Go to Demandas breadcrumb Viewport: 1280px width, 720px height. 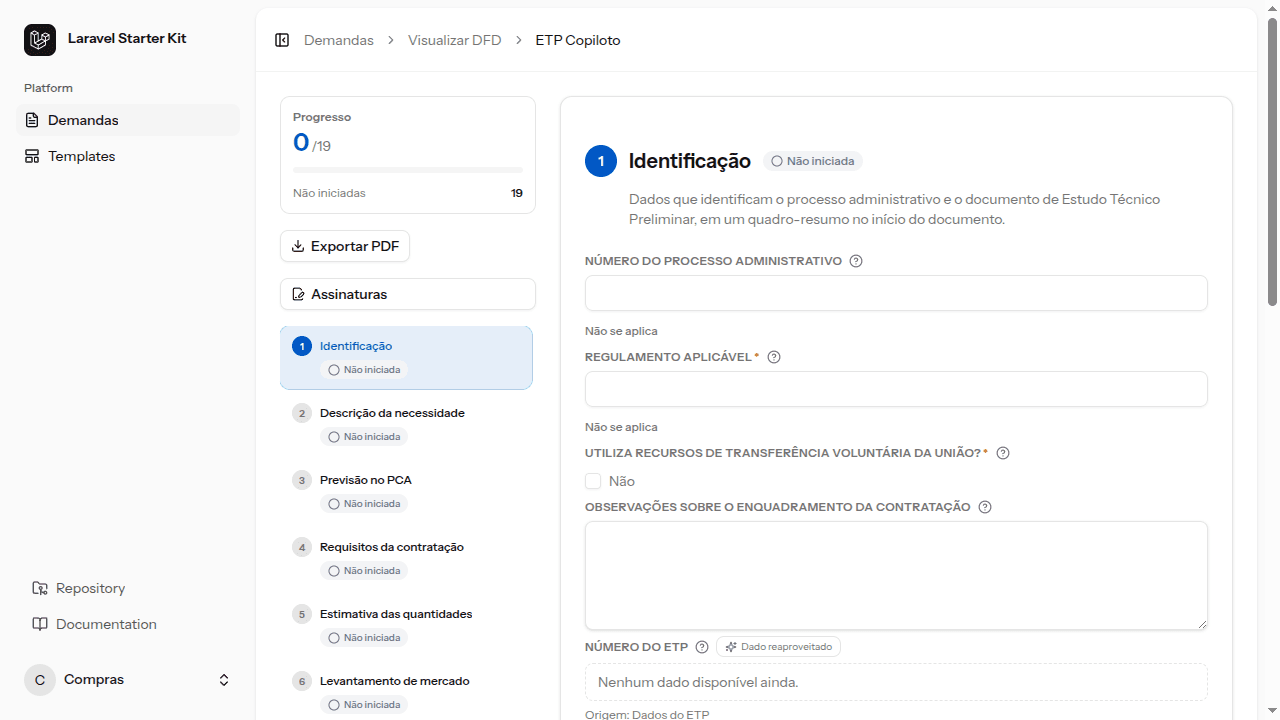pos(339,40)
